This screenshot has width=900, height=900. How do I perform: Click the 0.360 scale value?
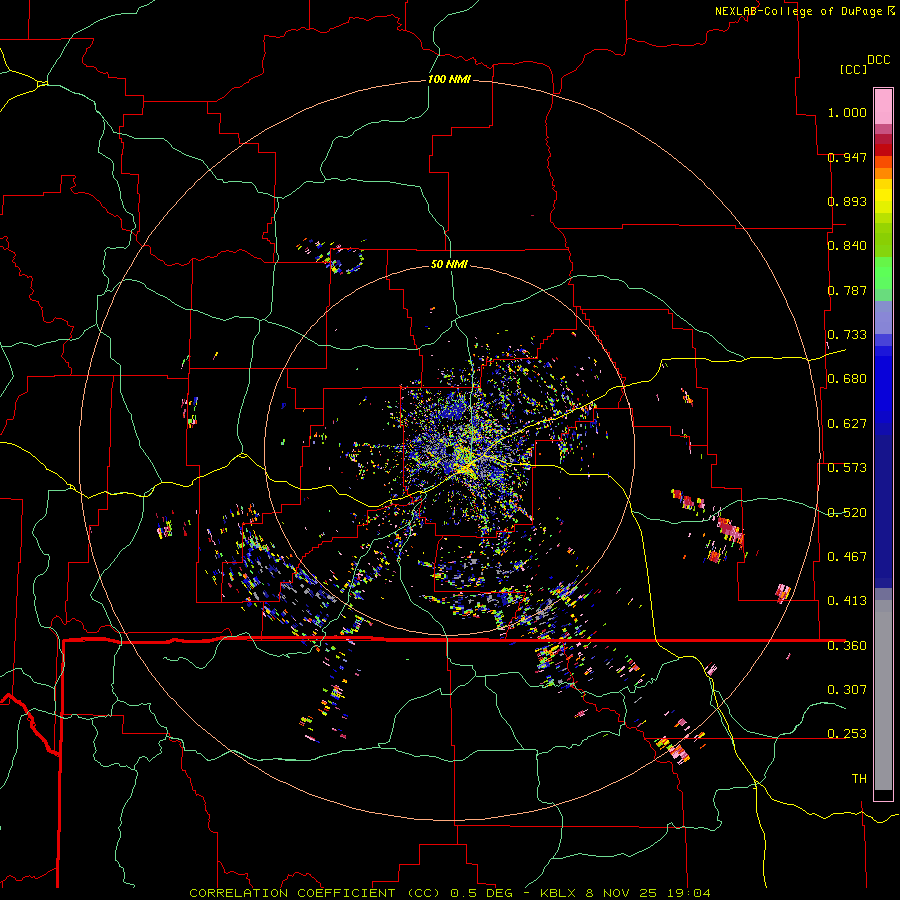[847, 646]
